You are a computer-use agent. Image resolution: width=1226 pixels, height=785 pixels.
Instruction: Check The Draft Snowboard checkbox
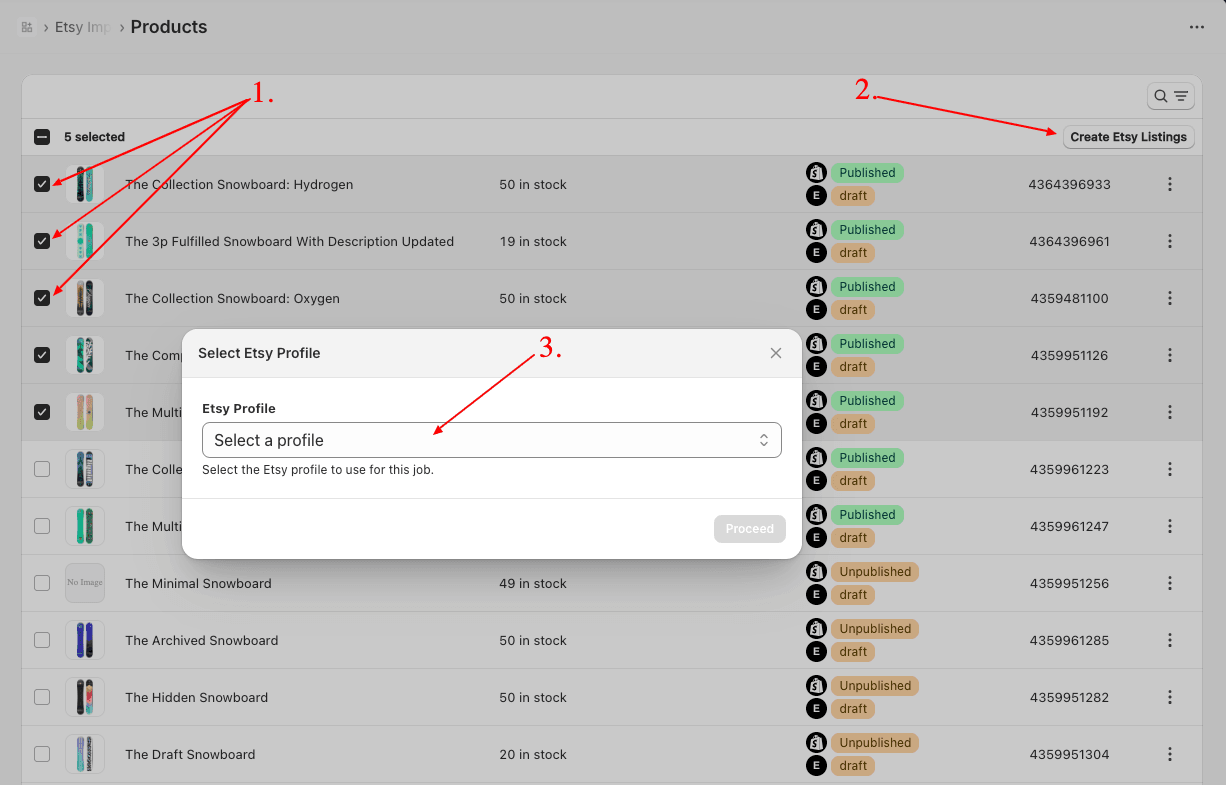click(x=42, y=754)
